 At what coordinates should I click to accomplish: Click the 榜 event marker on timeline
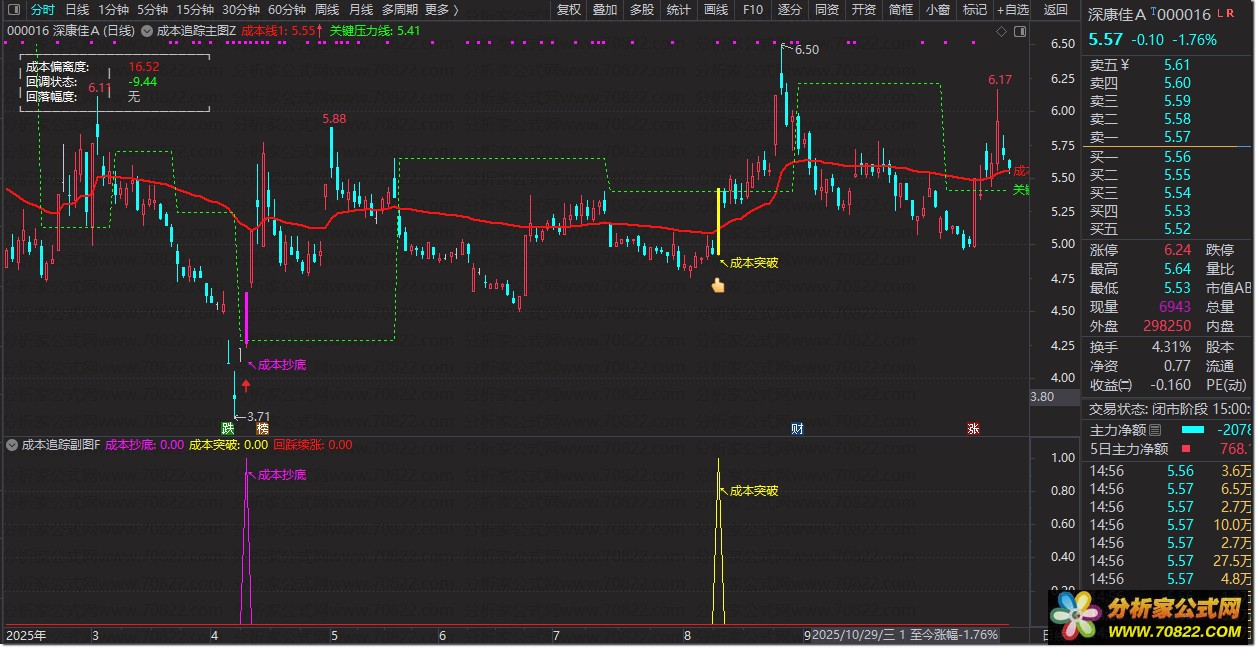pyautogui.click(x=248, y=428)
